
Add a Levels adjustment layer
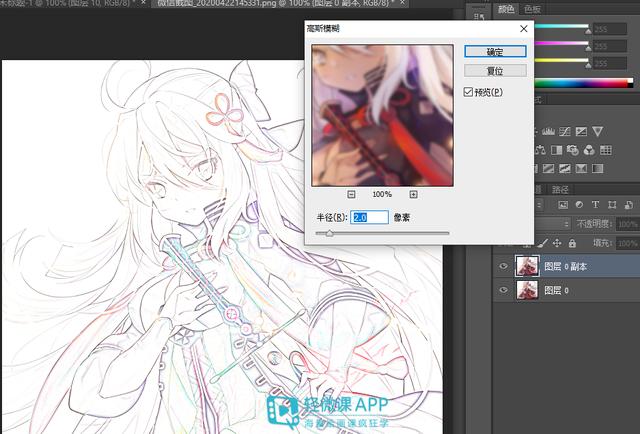point(548,131)
